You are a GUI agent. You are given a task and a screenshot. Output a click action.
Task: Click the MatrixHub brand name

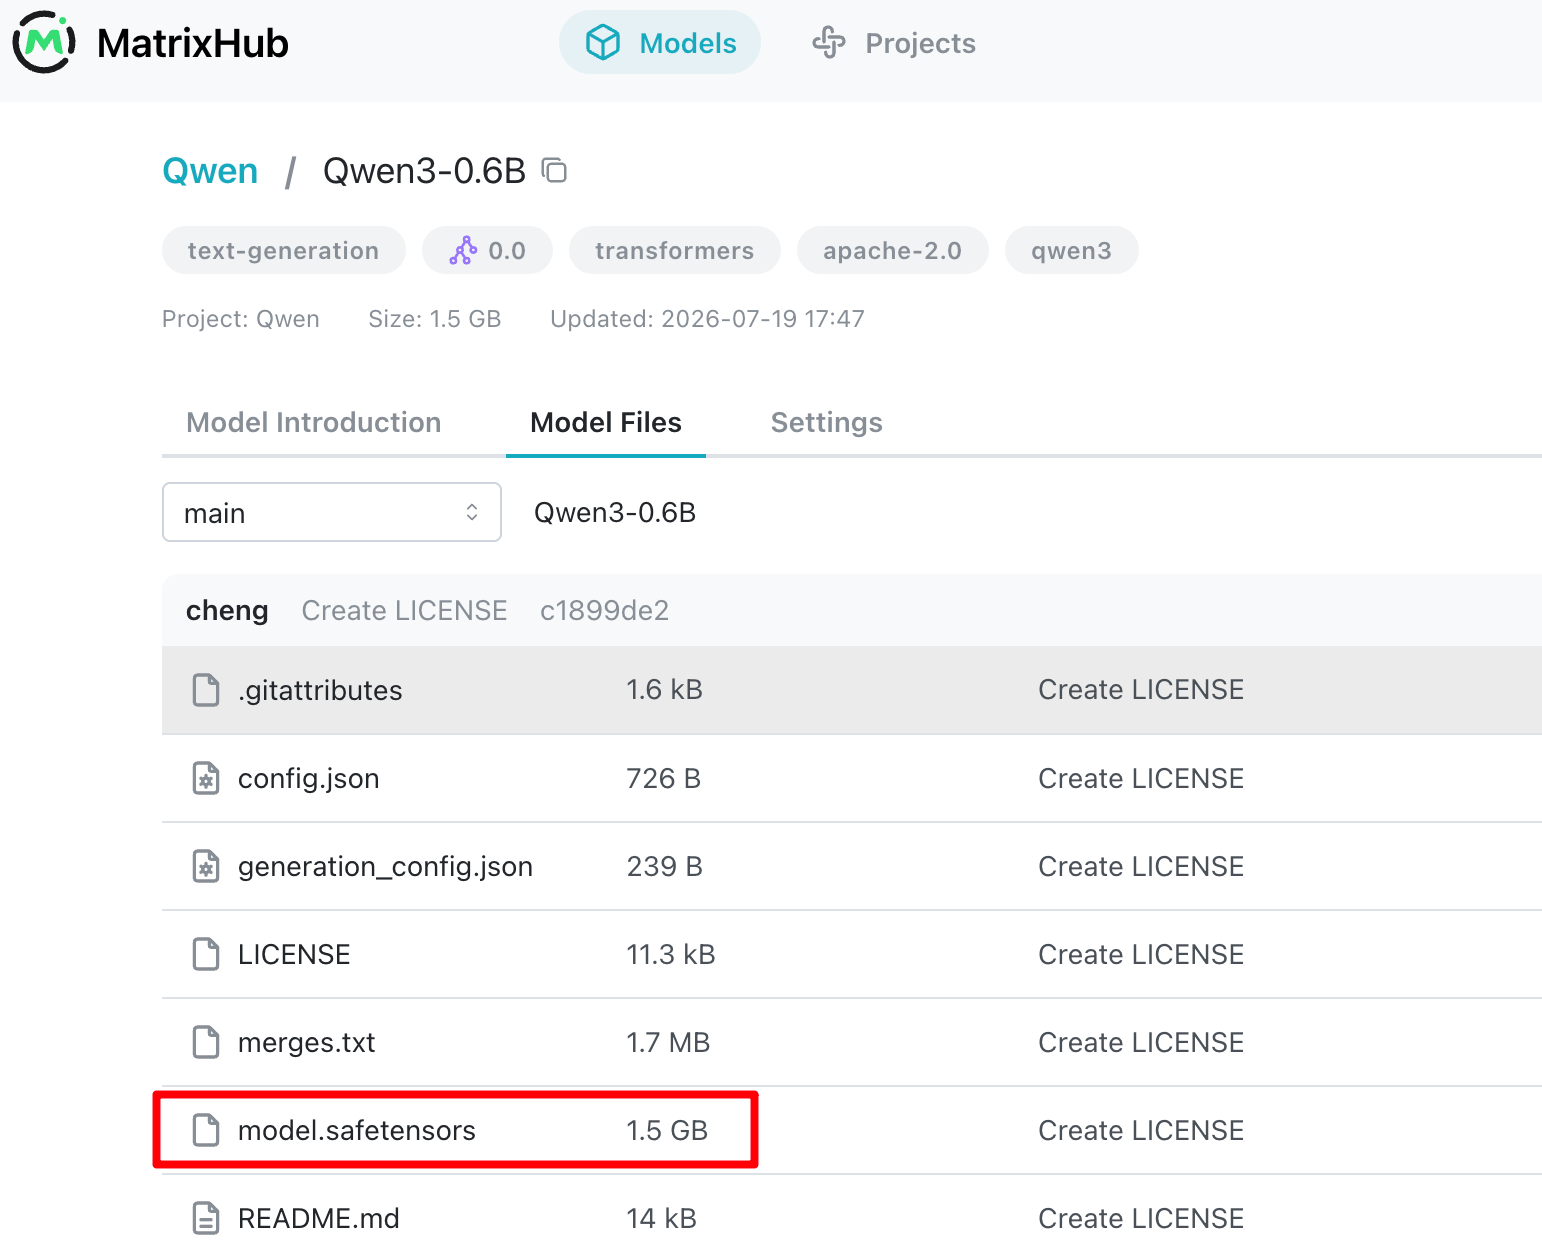click(x=193, y=43)
